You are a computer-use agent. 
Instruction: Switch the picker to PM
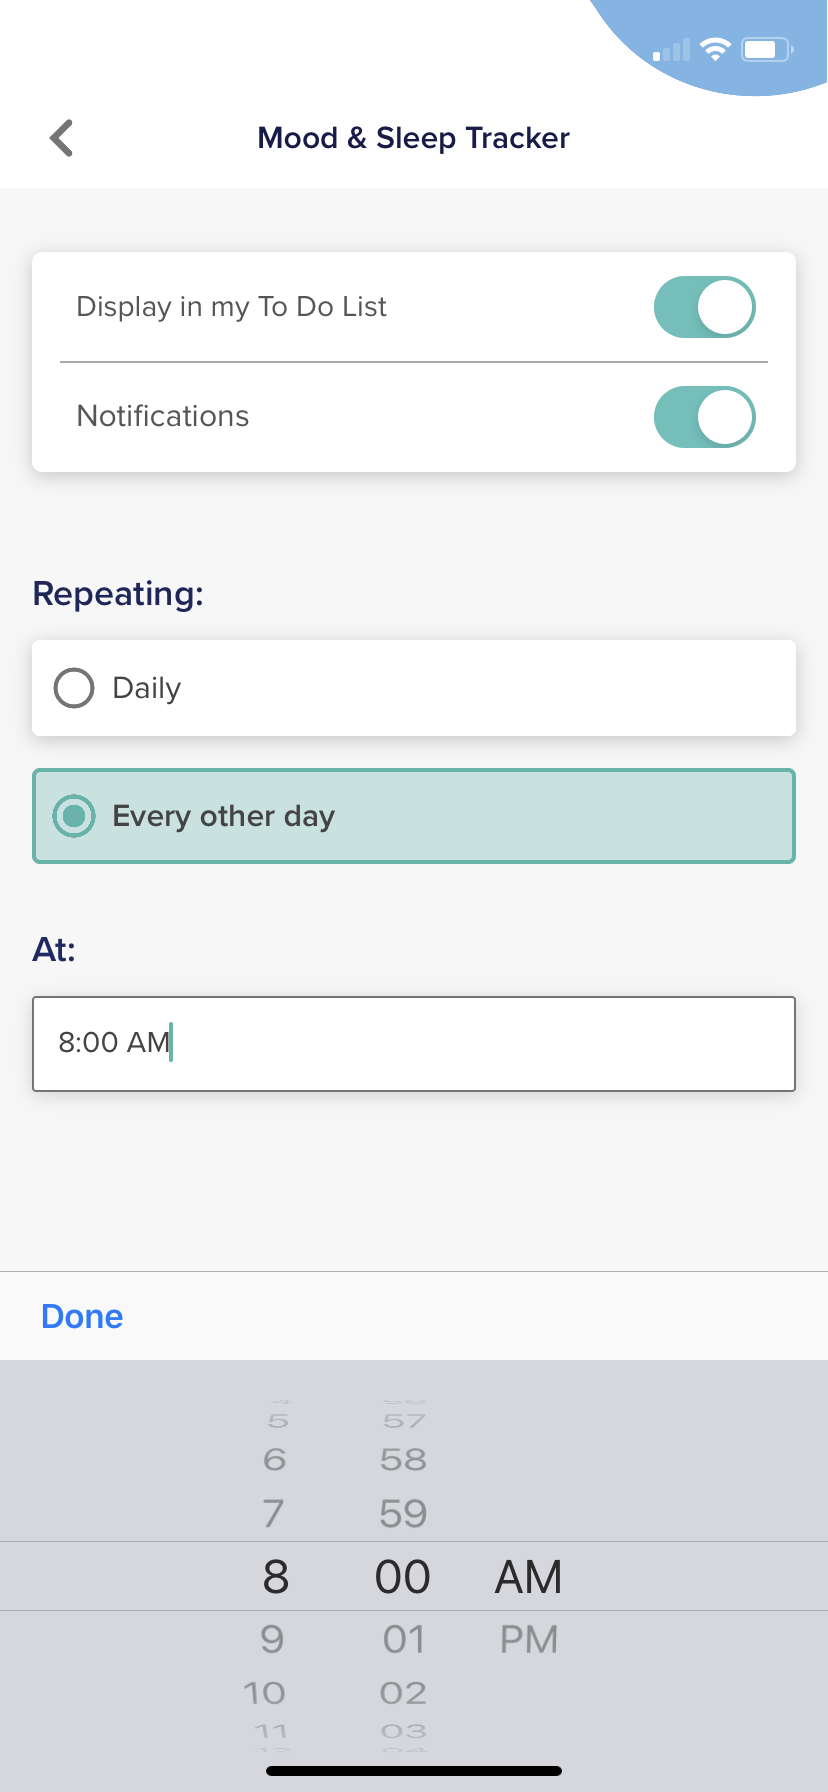point(529,1640)
